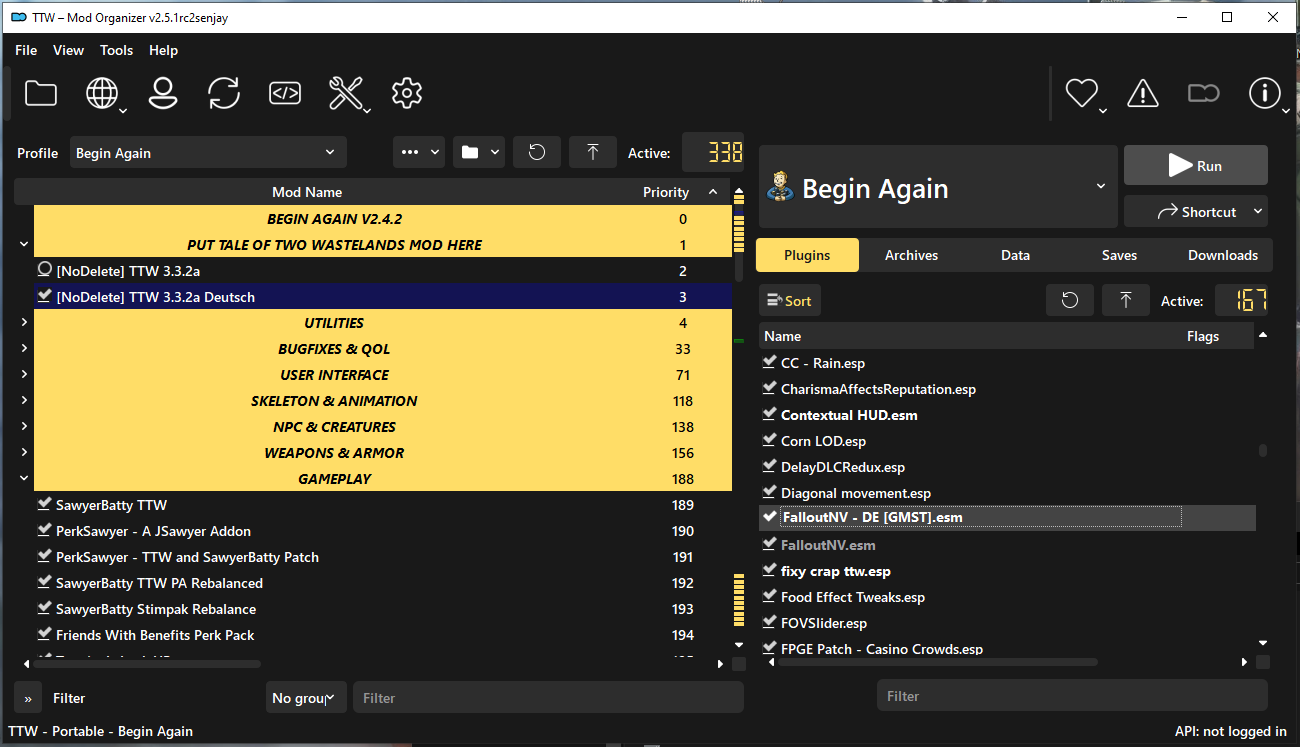Switch to the Archives tab
Screen dimensions: 1300x747
[911, 255]
